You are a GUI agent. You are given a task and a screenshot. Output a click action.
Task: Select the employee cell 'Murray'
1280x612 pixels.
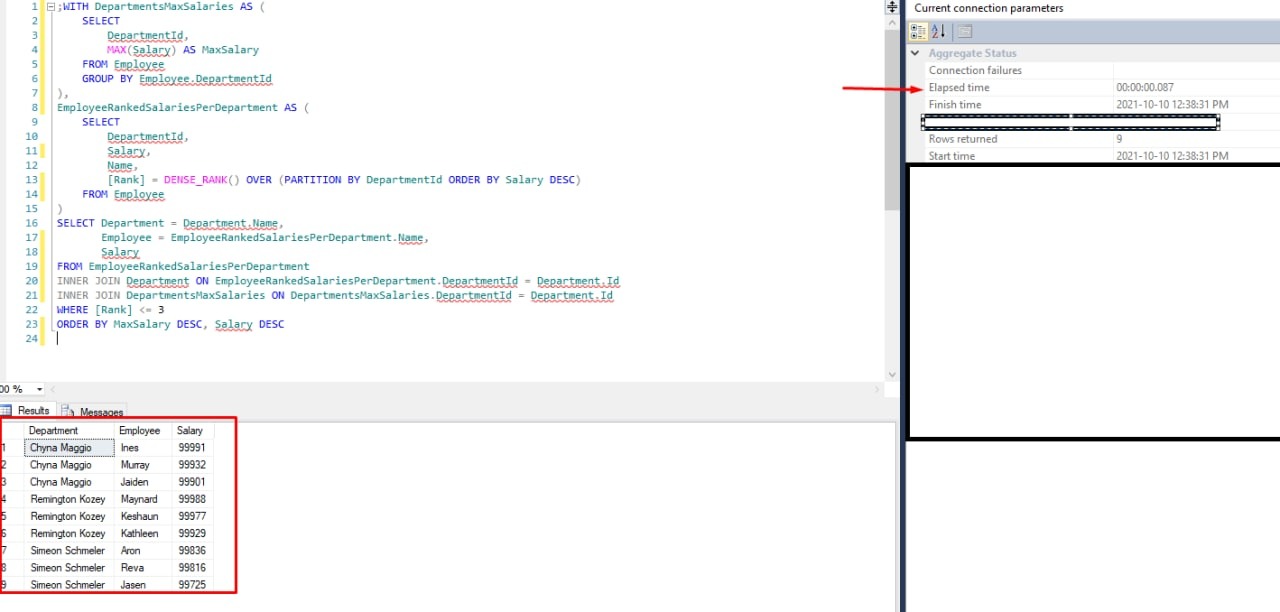[143, 465]
